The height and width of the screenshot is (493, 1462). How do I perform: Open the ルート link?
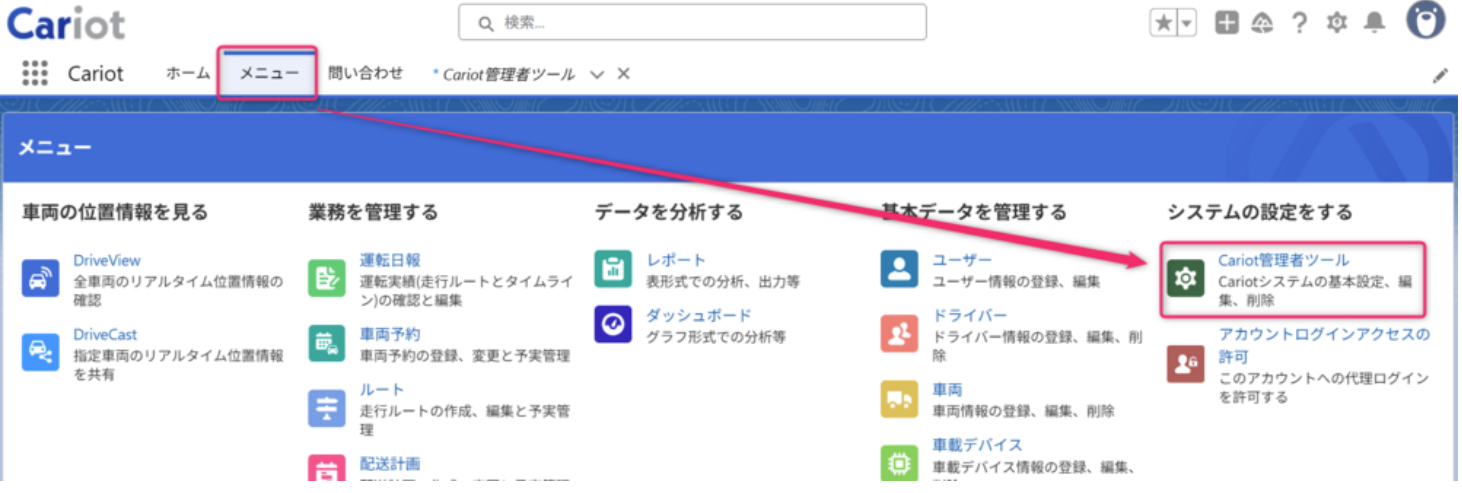[382, 389]
